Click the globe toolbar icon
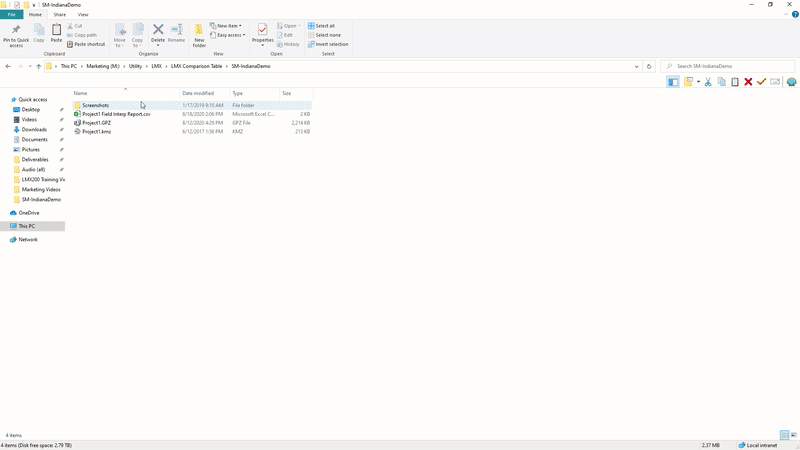The image size is (800, 450). tap(791, 82)
